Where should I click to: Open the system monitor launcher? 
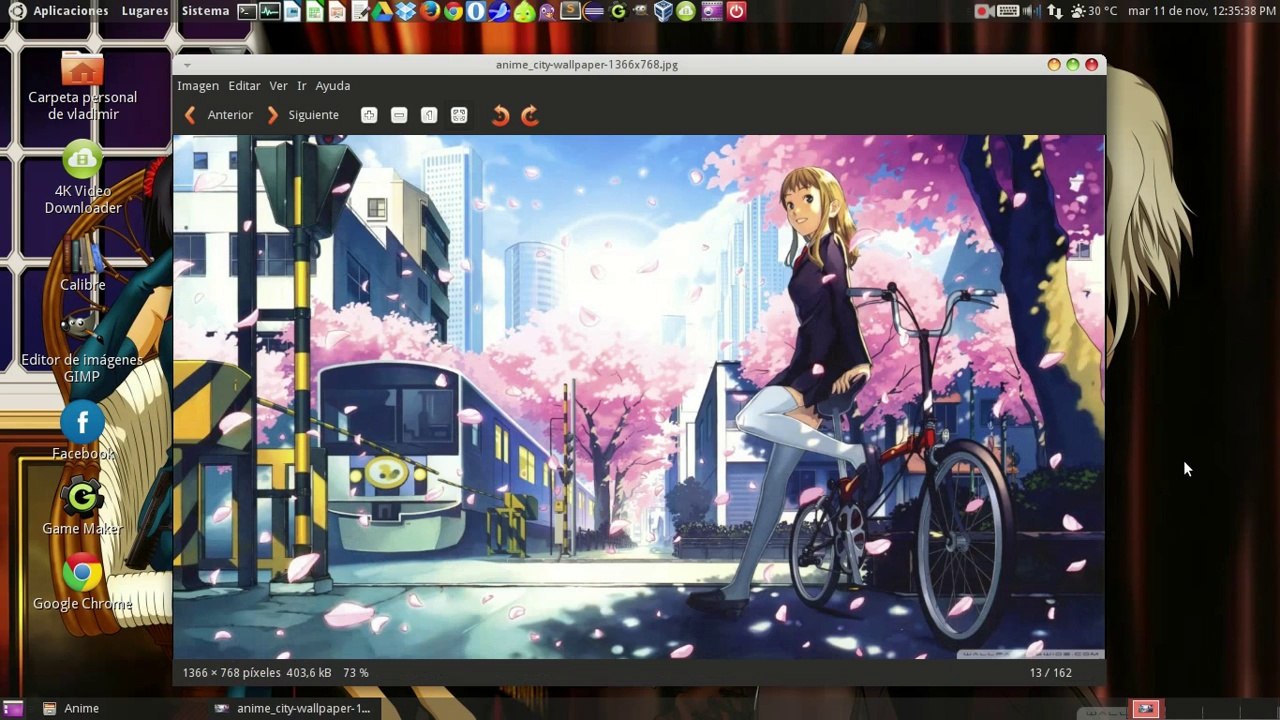(x=270, y=11)
